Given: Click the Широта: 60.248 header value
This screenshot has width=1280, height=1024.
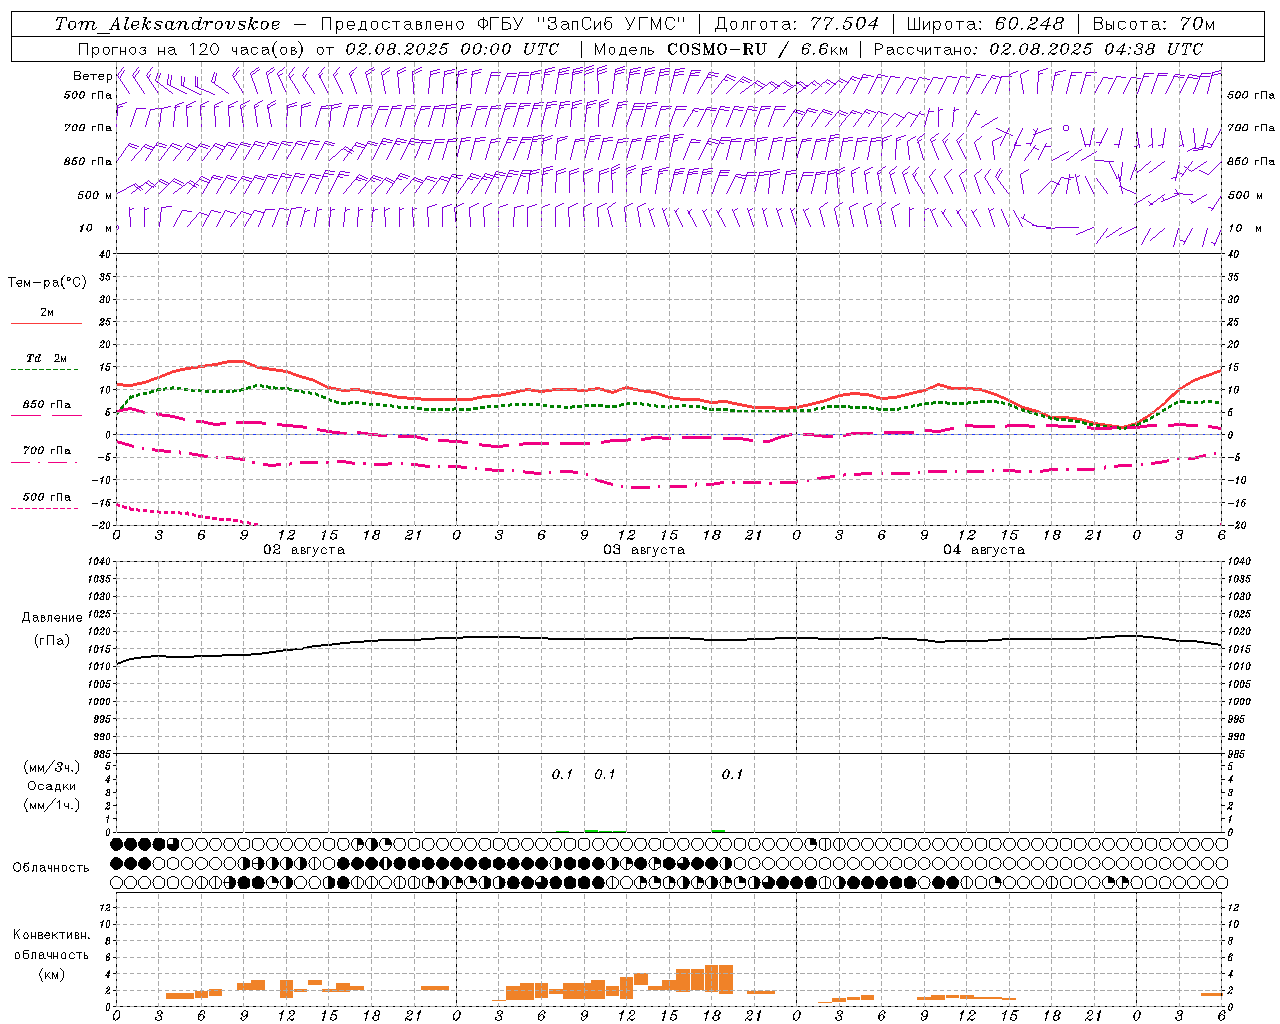Looking at the screenshot, I should click(986, 24).
